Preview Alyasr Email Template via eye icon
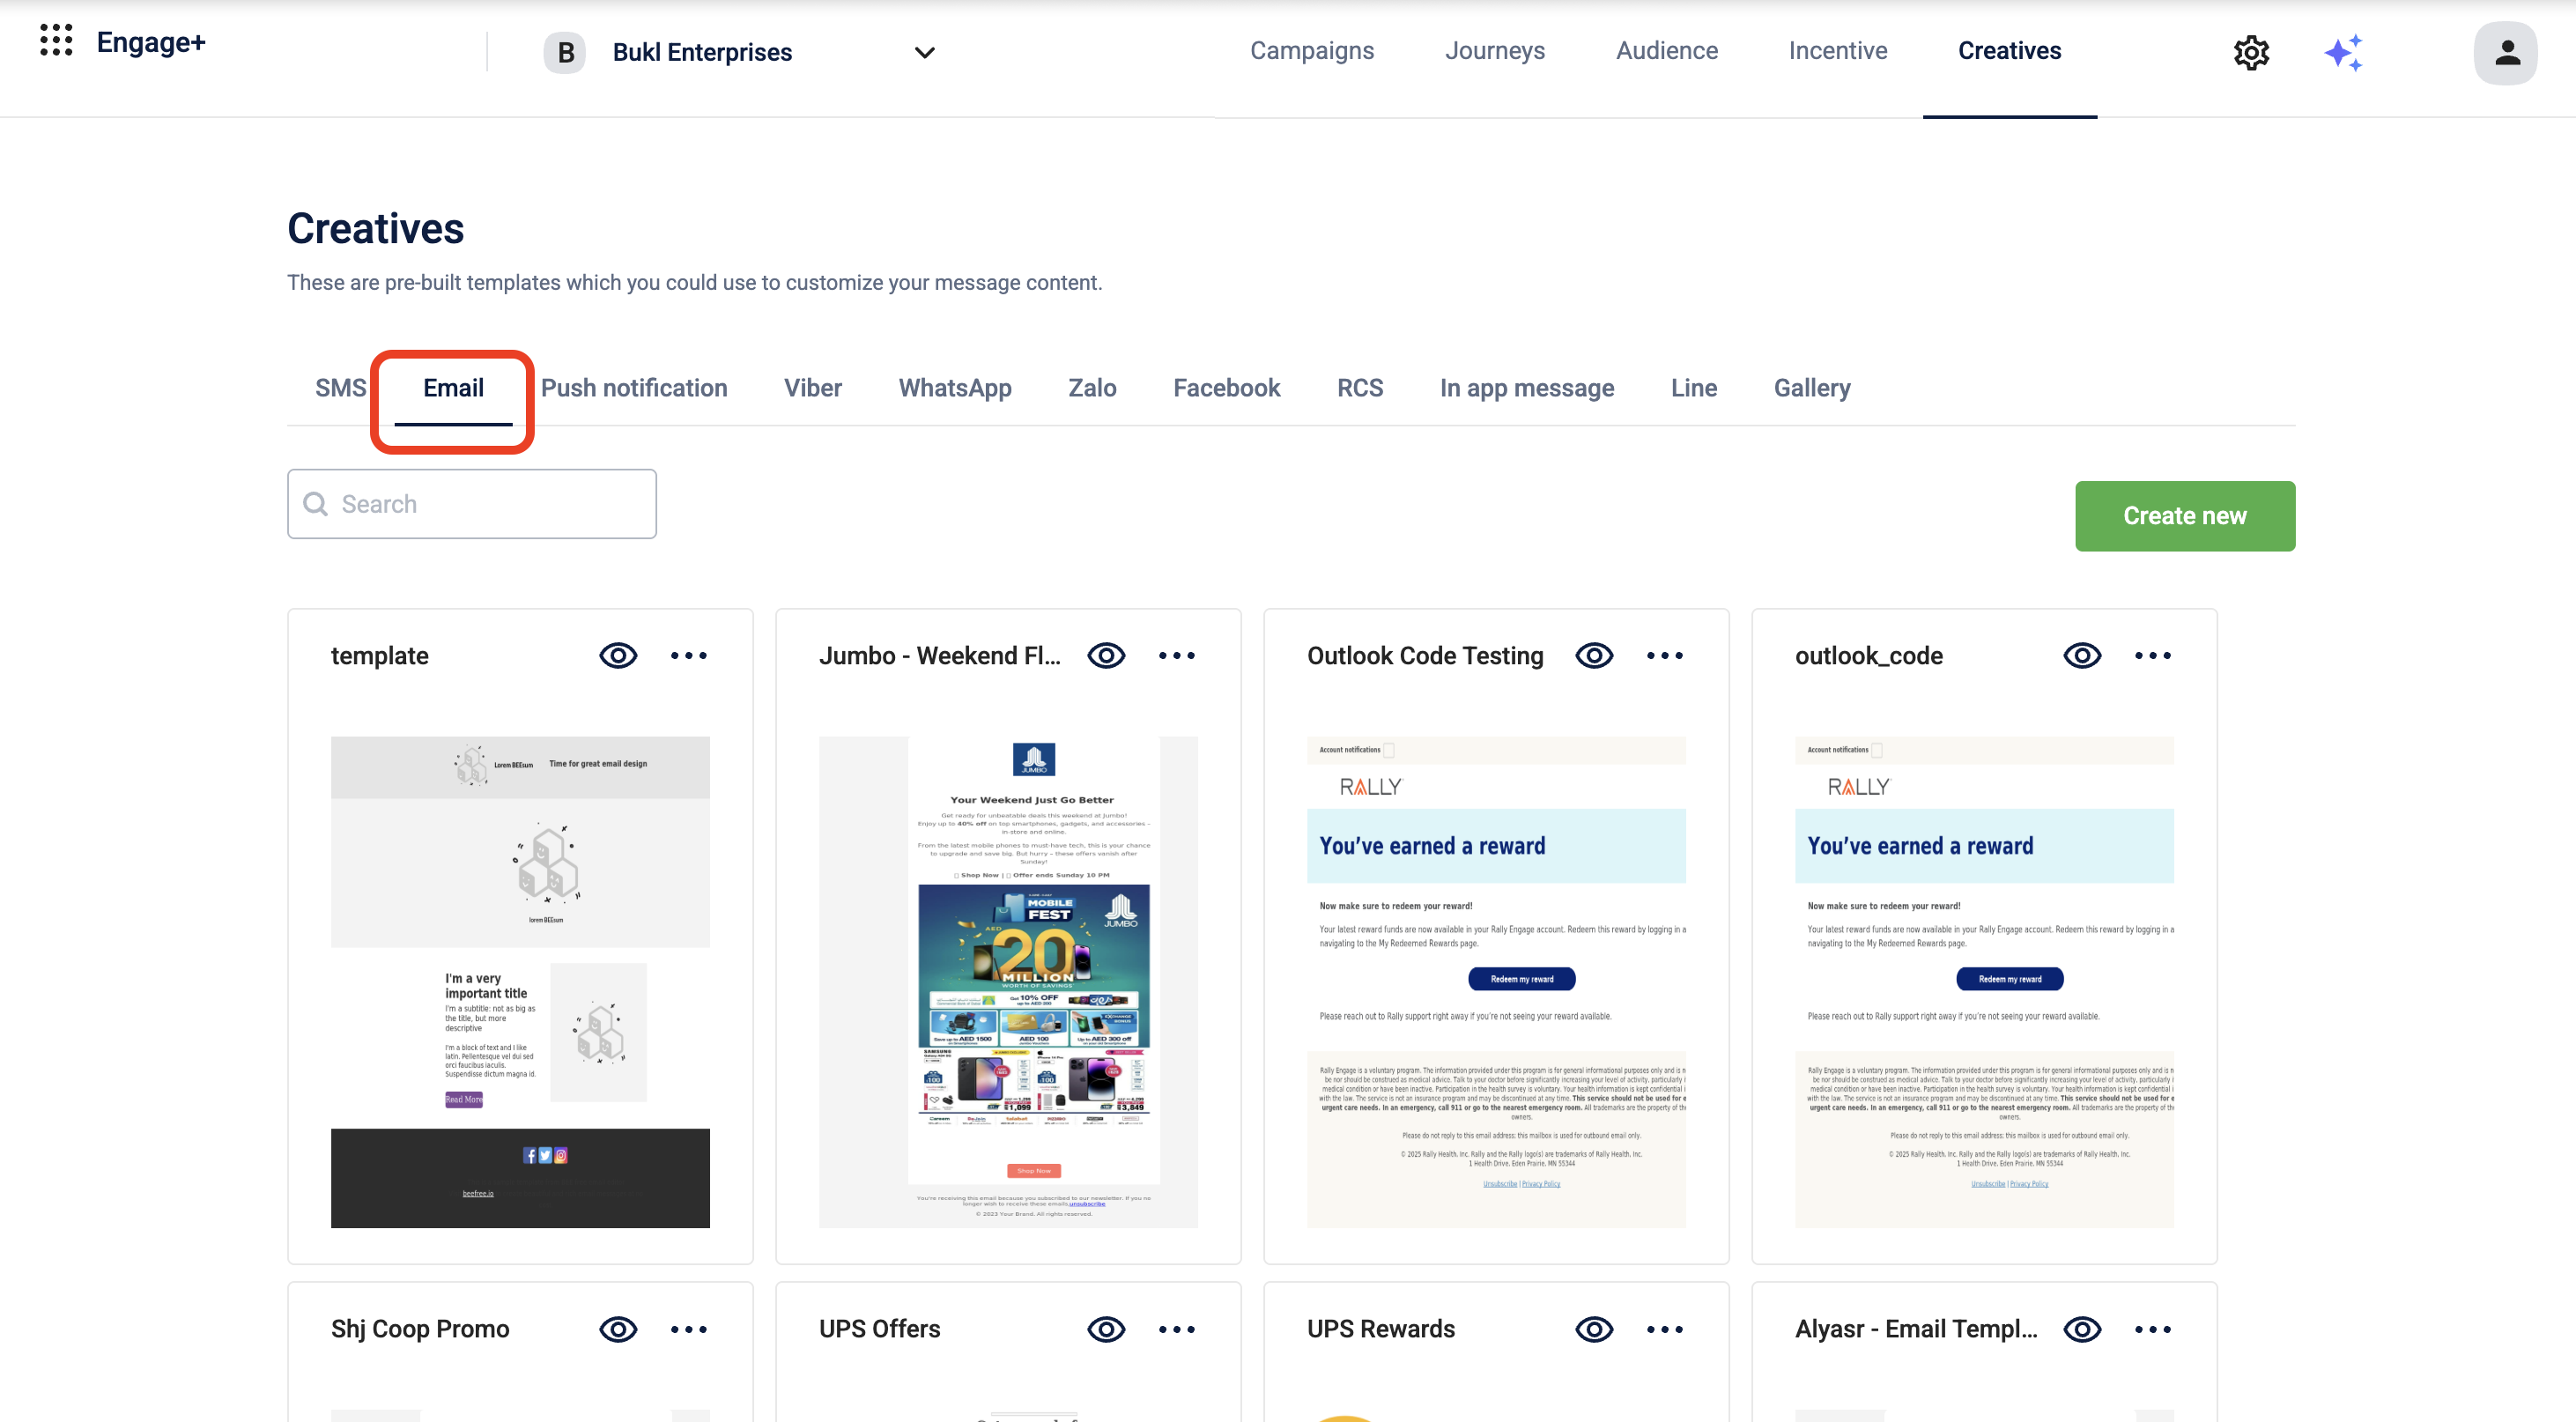Screen dimensions: 2576x1422 coord(2082,1330)
